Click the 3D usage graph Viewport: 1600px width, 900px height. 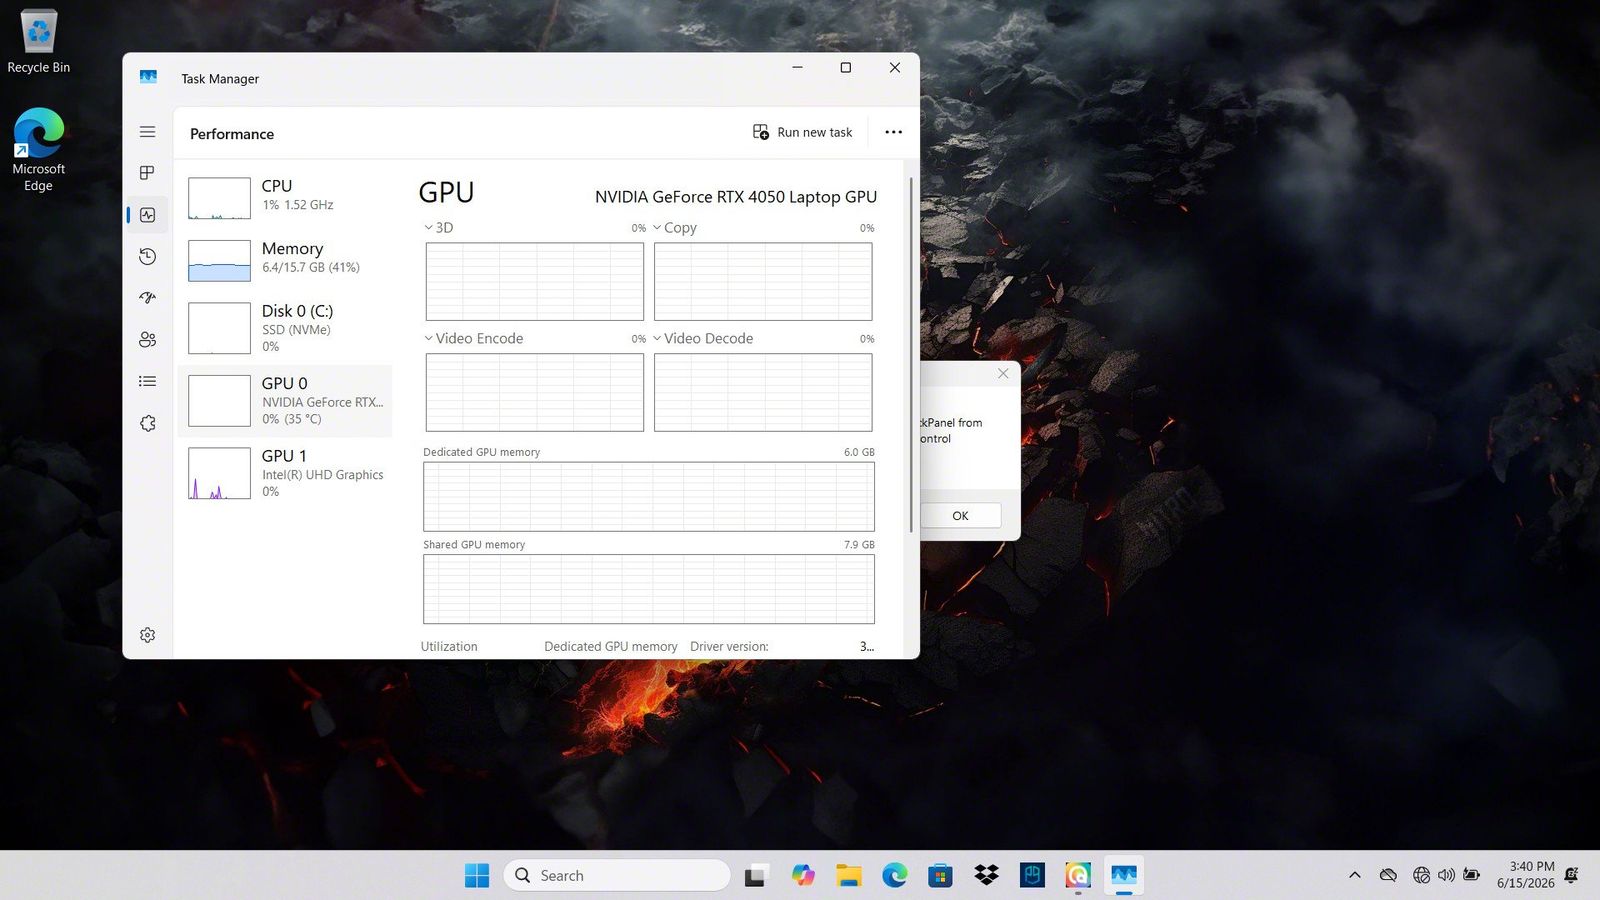(535, 281)
